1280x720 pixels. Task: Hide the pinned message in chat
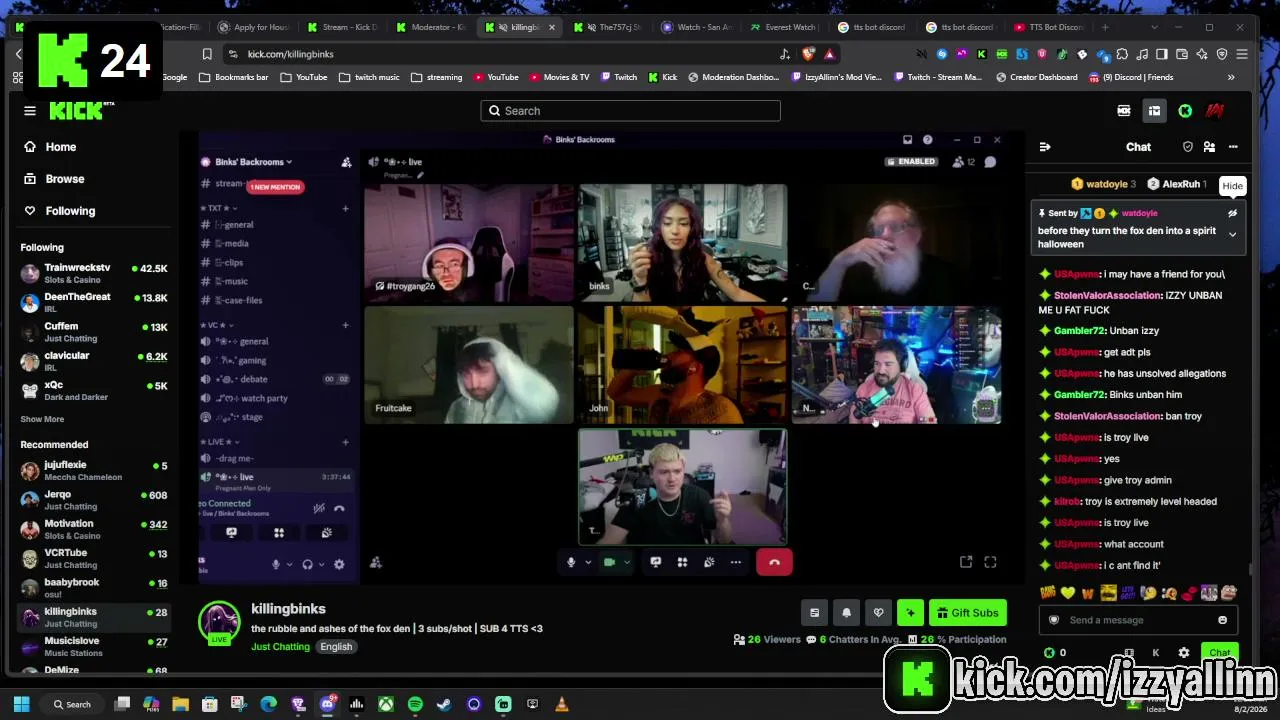pos(1232,213)
